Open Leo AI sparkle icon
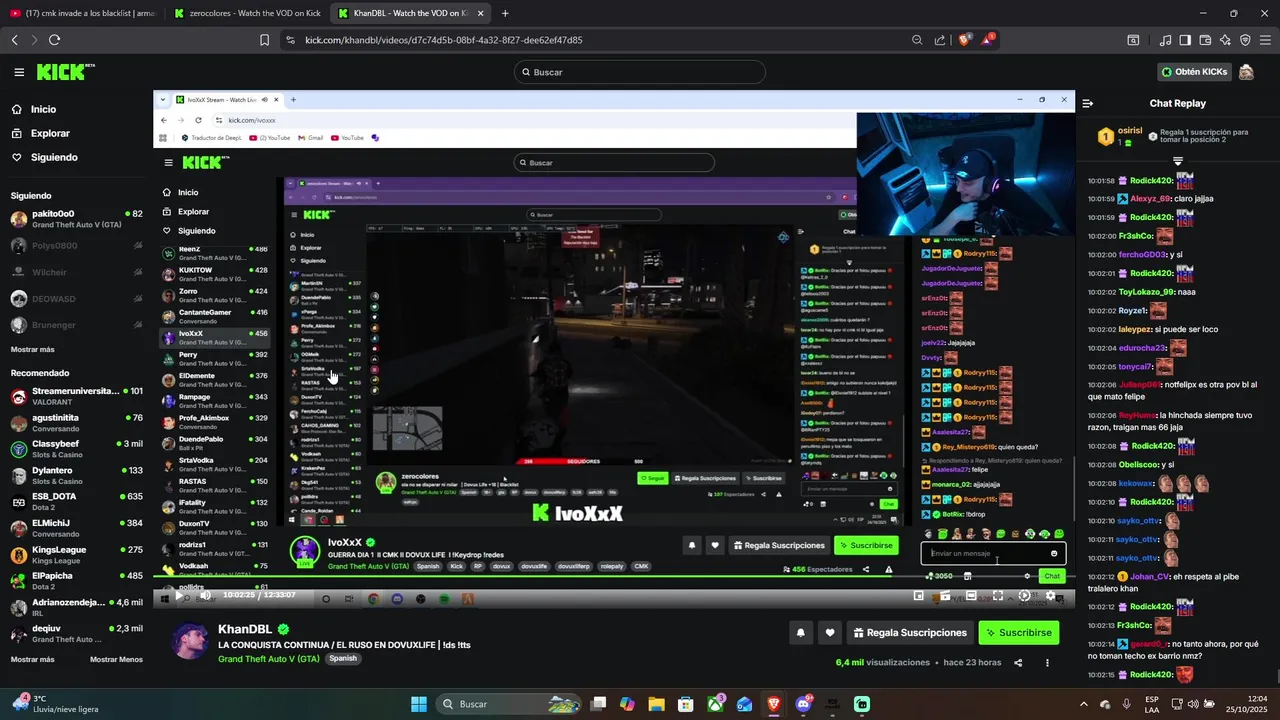The width and height of the screenshot is (1280, 720). point(1225,40)
